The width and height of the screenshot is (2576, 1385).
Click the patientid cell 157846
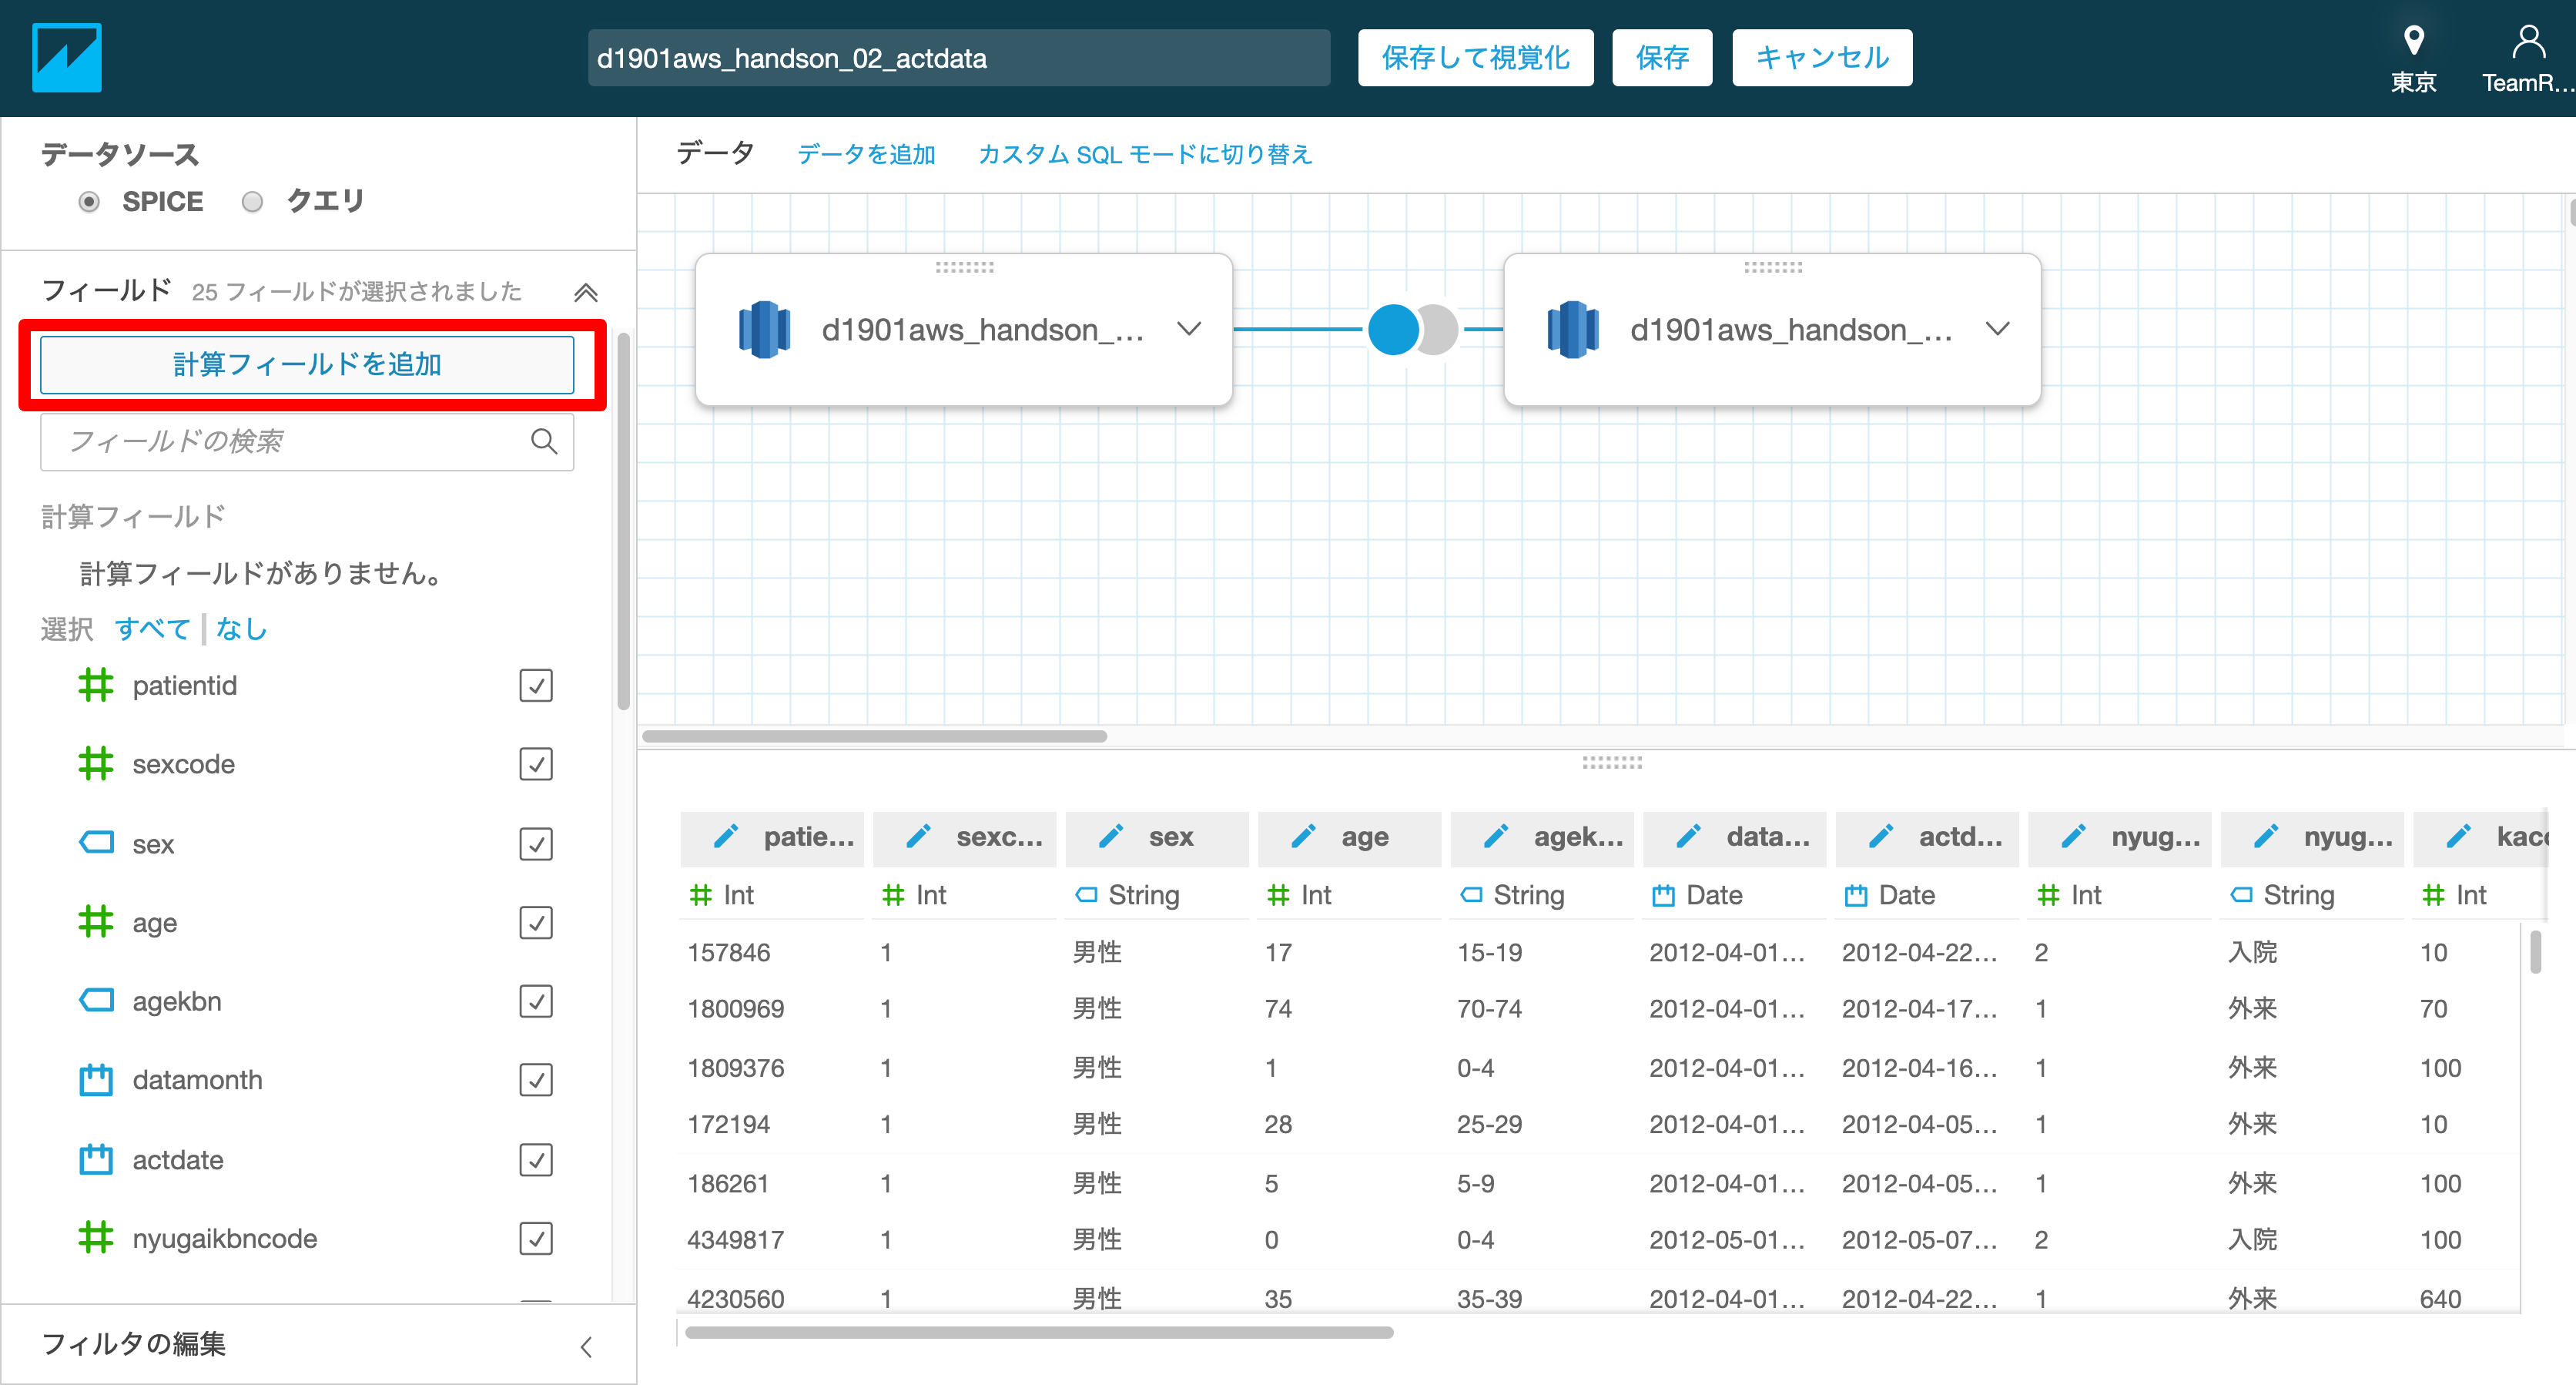click(x=729, y=952)
